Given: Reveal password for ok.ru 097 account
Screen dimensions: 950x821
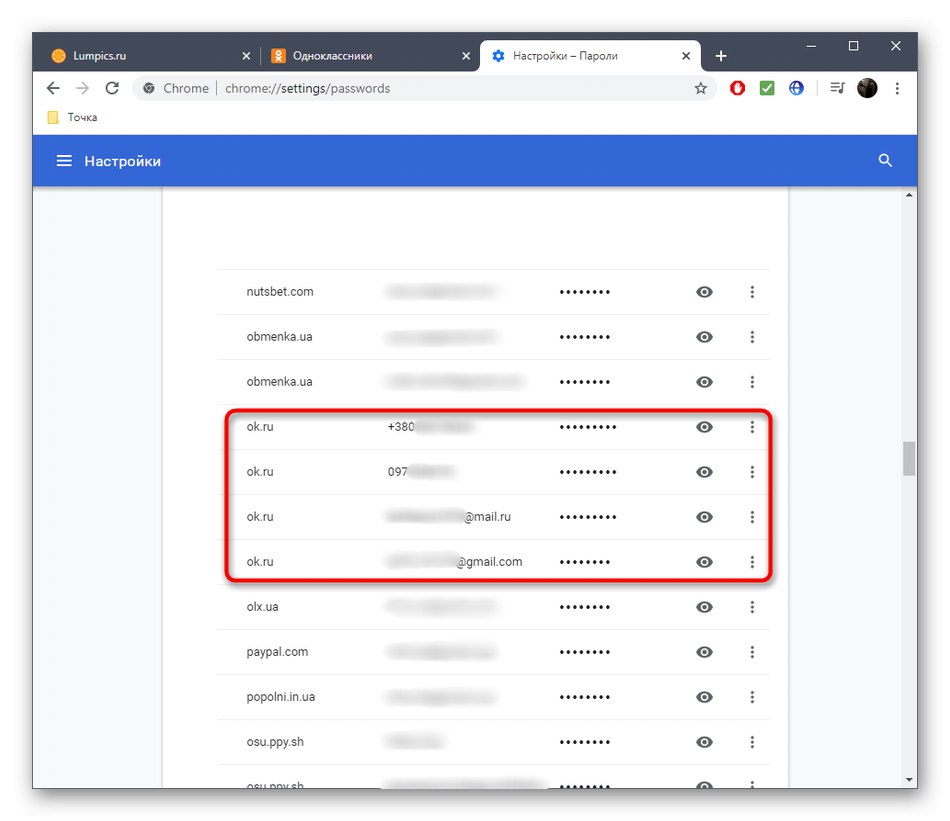Looking at the screenshot, I should tap(704, 472).
